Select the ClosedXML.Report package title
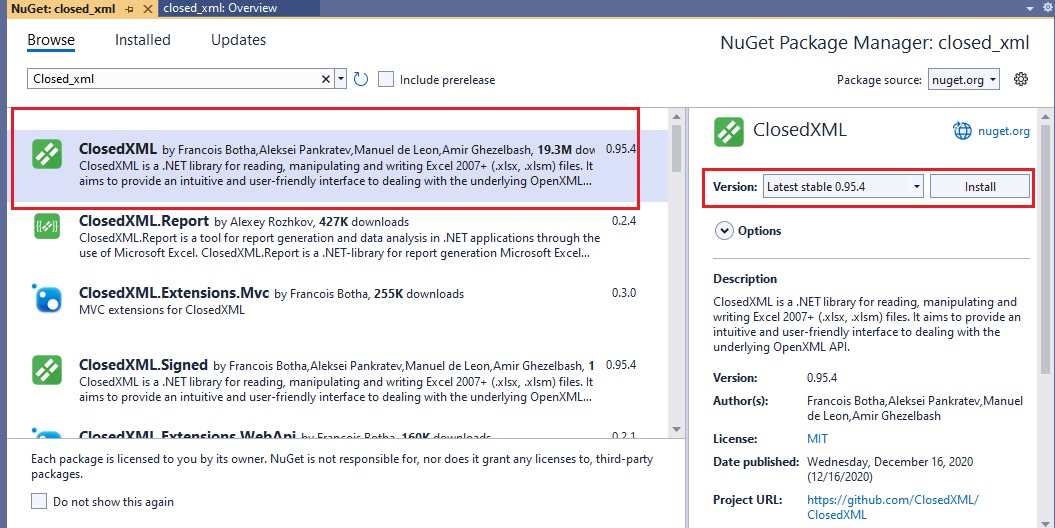 [x=143, y=221]
